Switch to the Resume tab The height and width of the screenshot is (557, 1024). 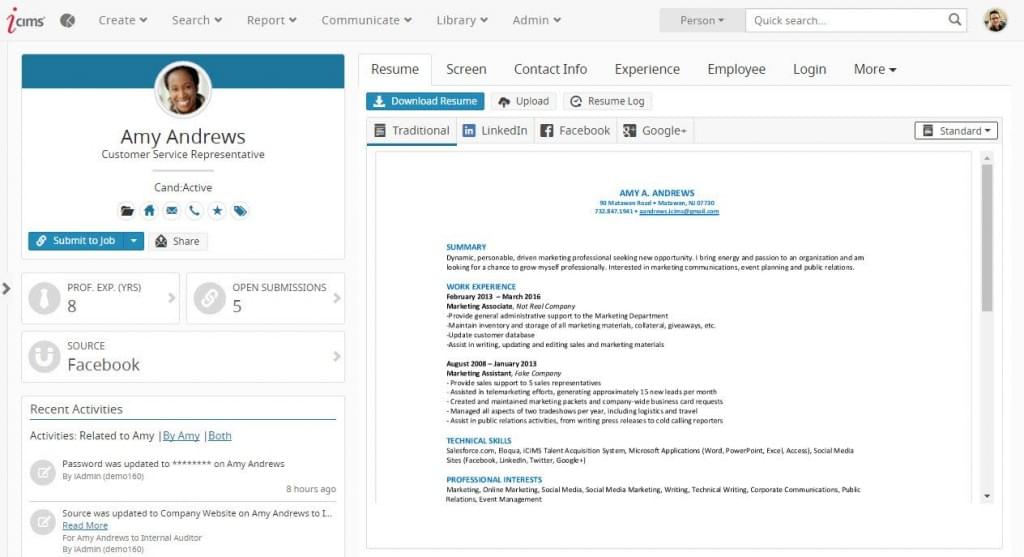(394, 69)
